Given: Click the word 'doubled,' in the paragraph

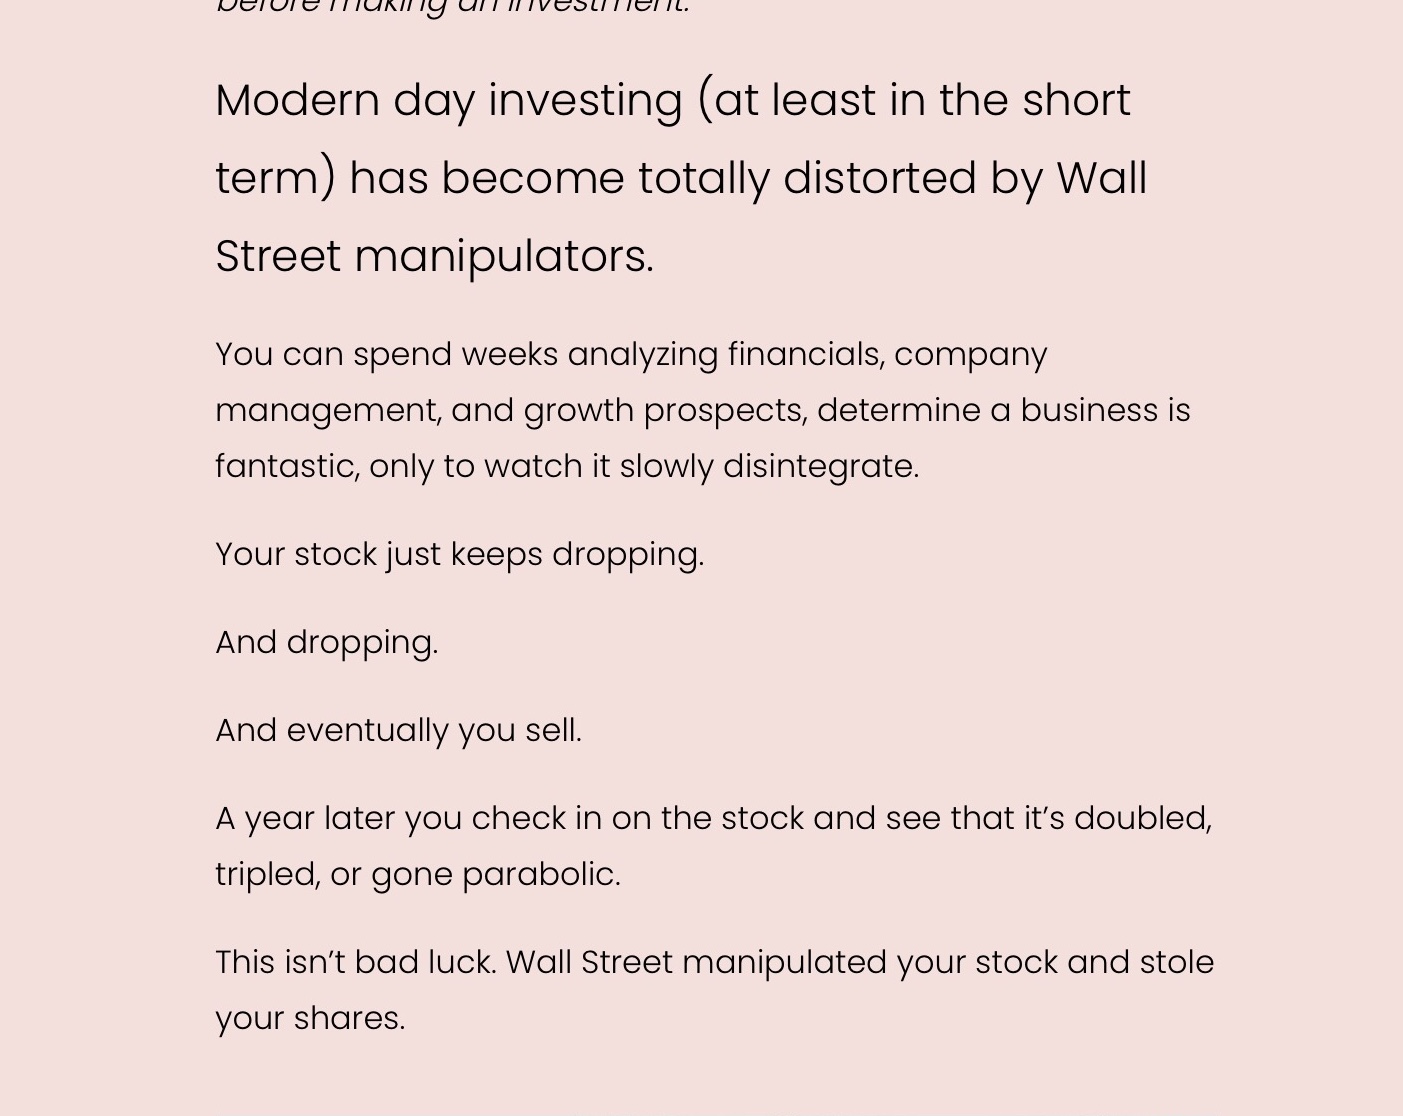Looking at the screenshot, I should [1143, 818].
